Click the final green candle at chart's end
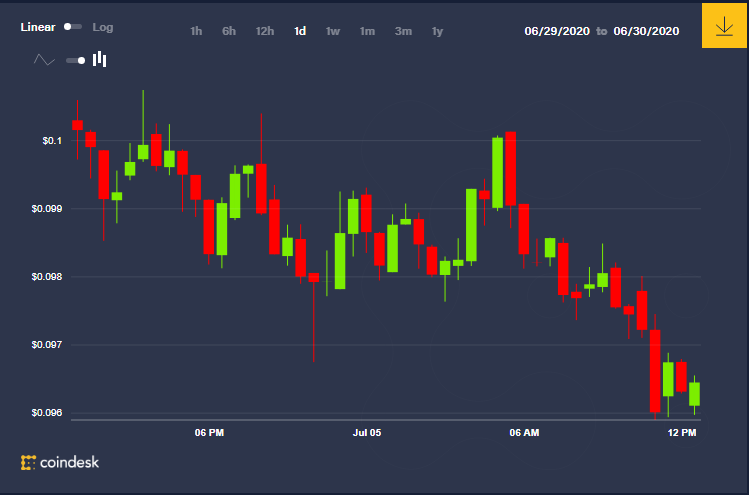The image size is (749, 495). coord(695,394)
